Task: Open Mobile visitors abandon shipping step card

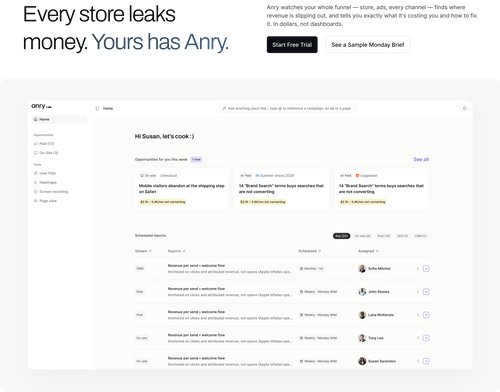Action: coord(182,189)
